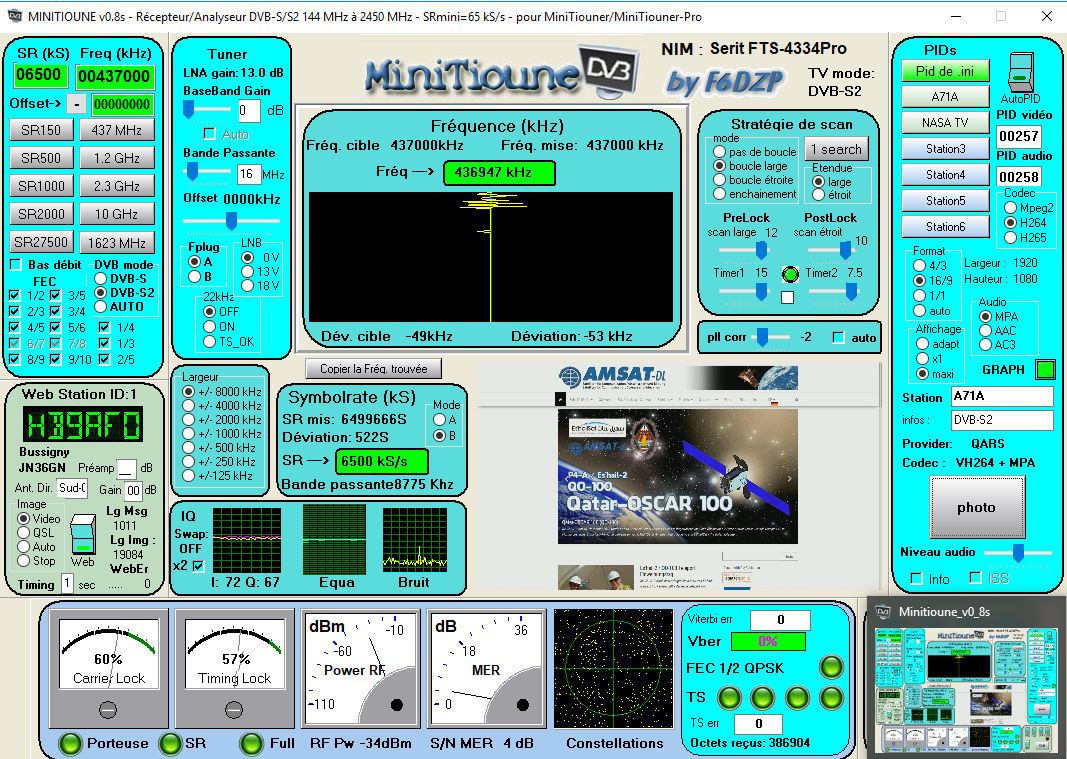Viewport: 1067px width, 759px height.
Task: Click the 1 search button
Action: [x=836, y=149]
